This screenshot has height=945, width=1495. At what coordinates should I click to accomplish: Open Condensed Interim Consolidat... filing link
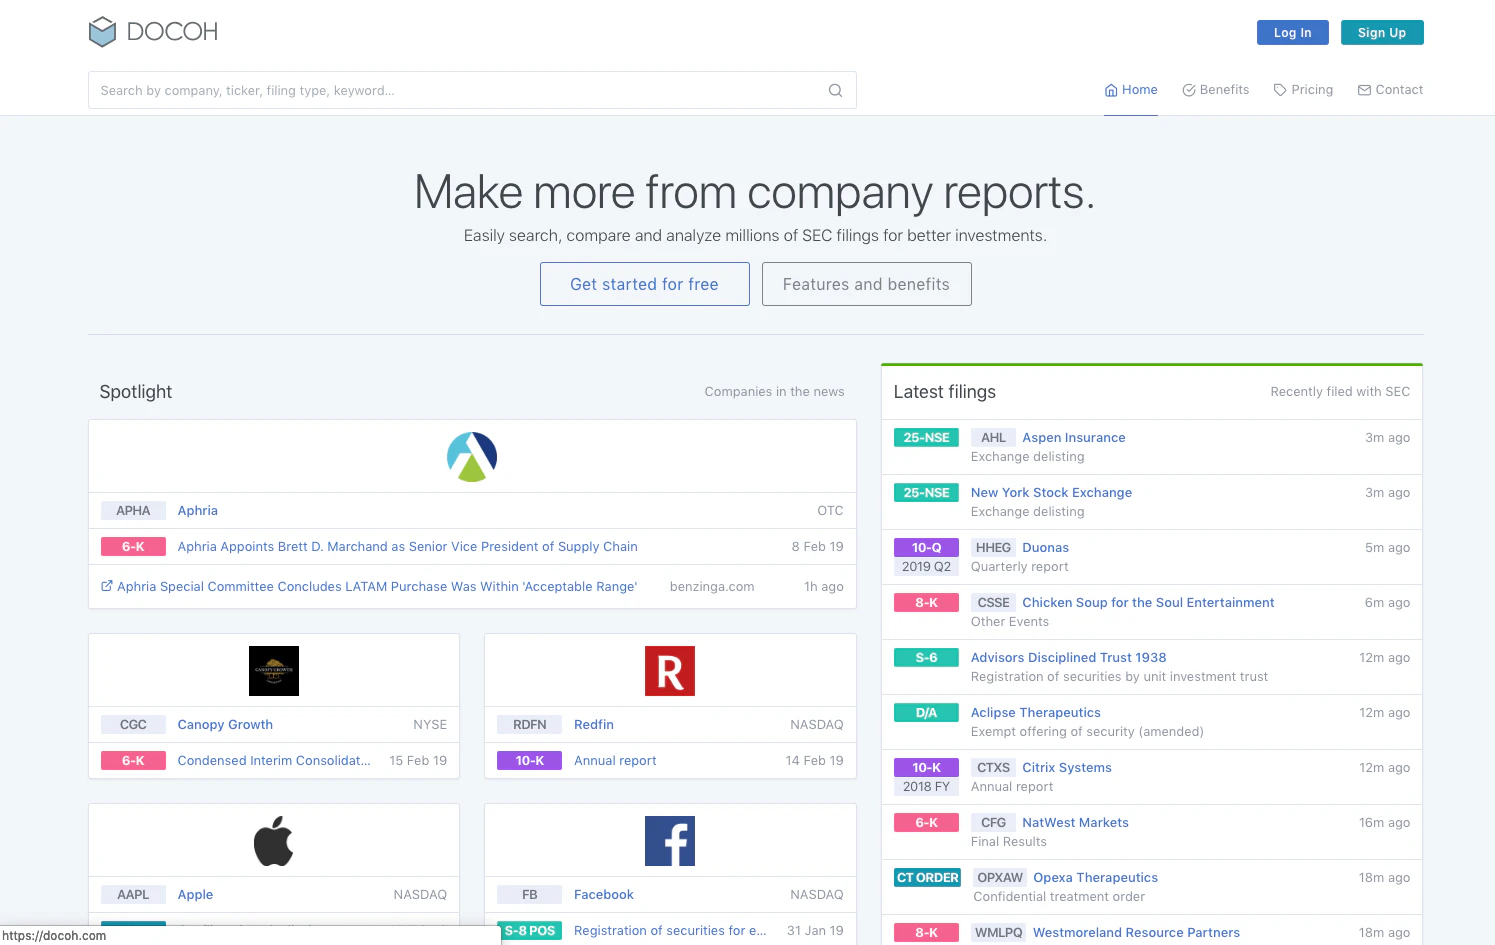[274, 761]
